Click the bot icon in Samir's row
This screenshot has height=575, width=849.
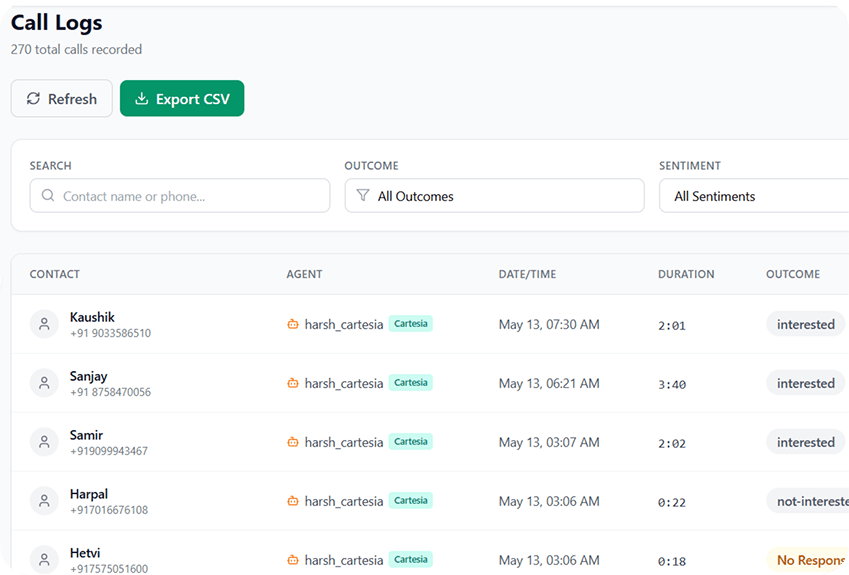point(293,442)
